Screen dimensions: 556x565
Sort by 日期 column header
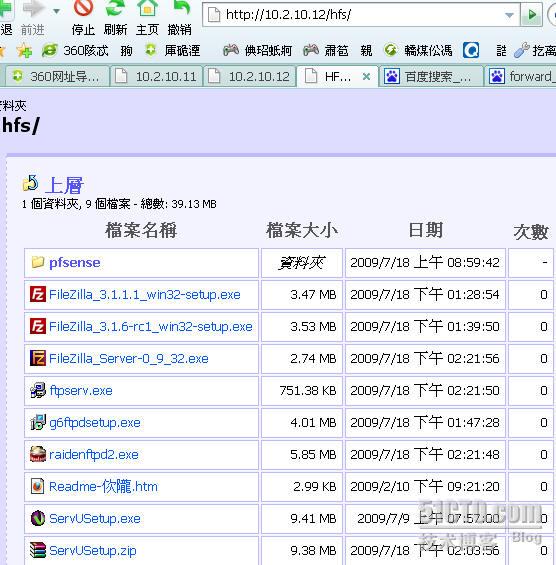click(426, 230)
